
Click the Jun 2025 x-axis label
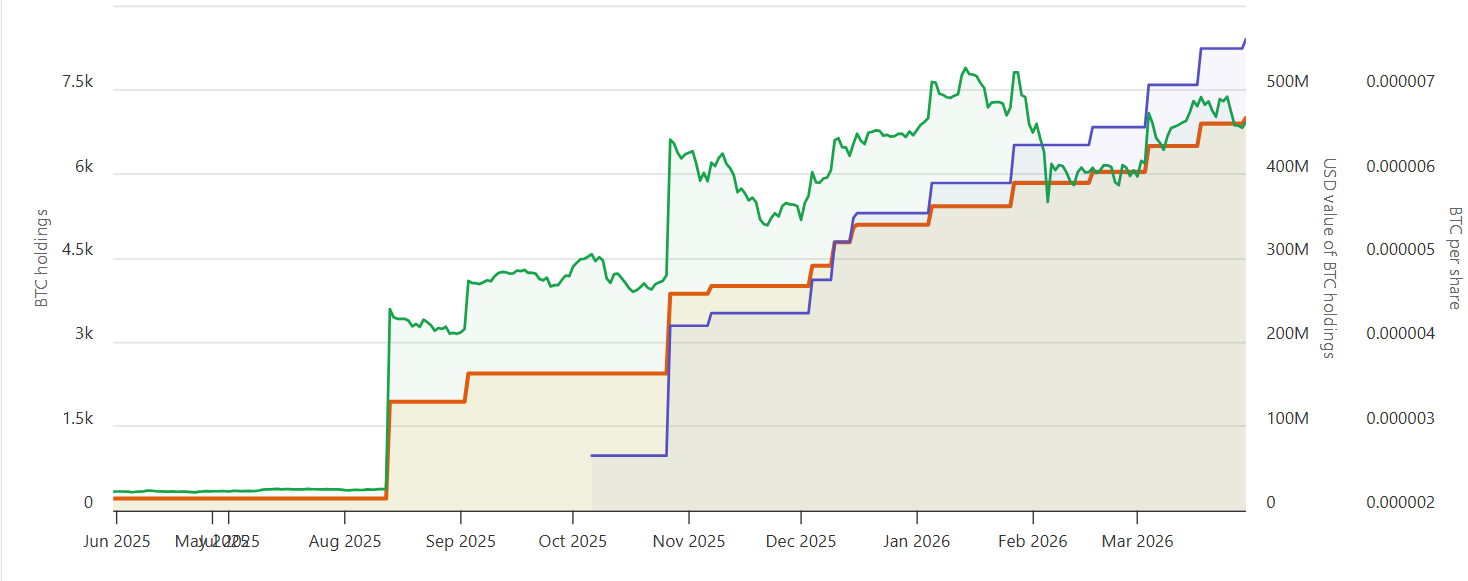(116, 541)
